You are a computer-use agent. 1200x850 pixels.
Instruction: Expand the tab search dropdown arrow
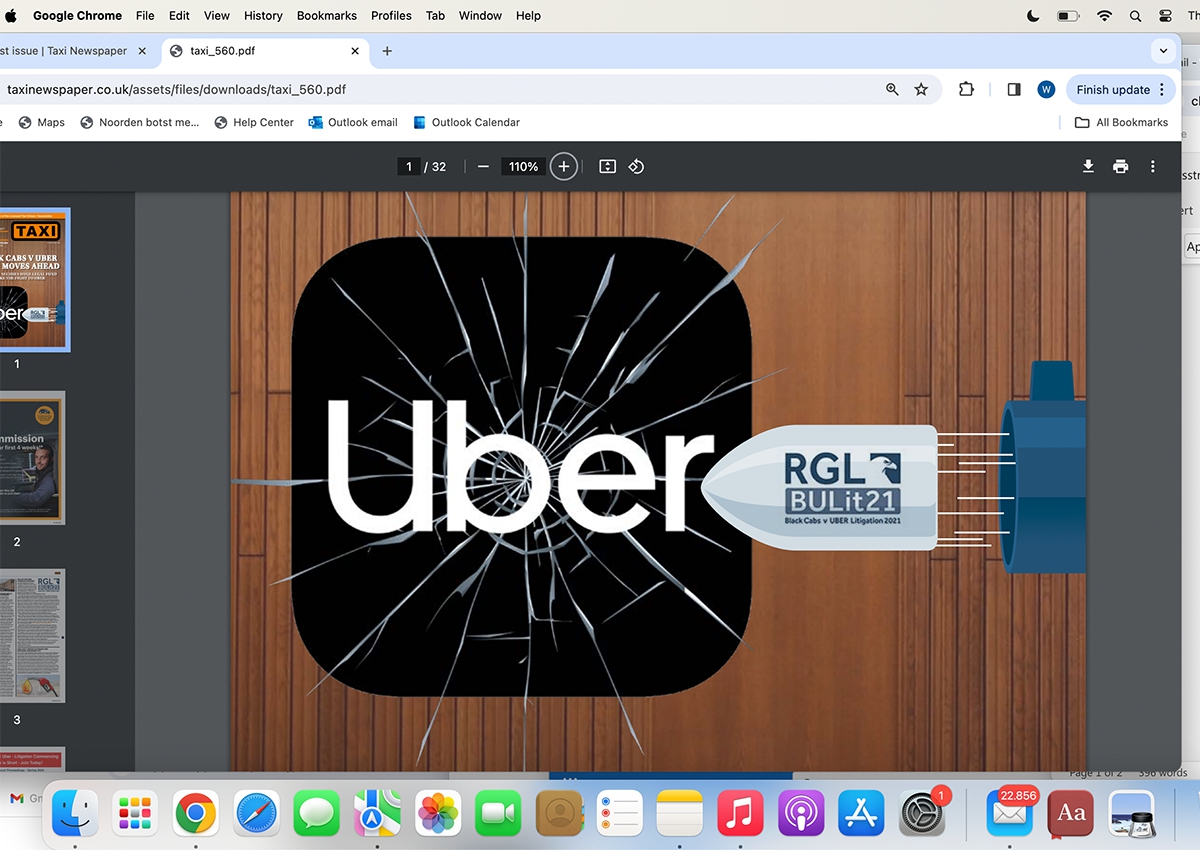point(1162,51)
